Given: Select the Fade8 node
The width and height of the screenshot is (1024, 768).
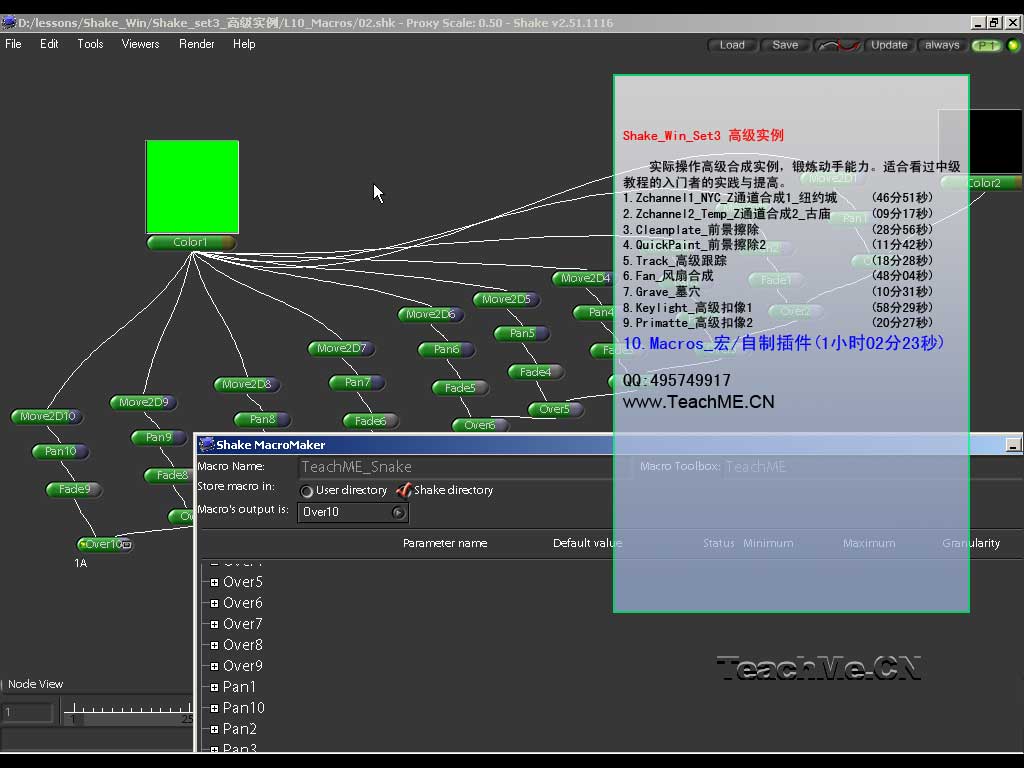Looking at the screenshot, I should (170, 475).
